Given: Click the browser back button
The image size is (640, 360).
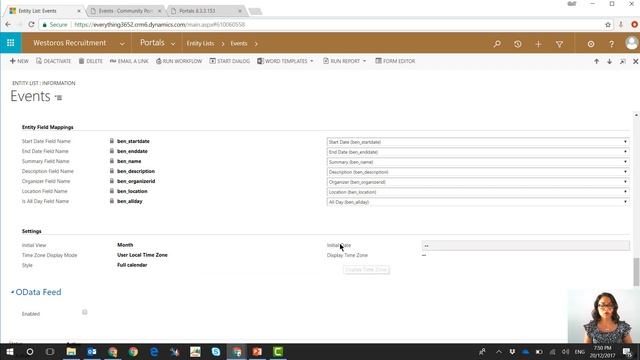Looking at the screenshot, I should coord(8,24).
